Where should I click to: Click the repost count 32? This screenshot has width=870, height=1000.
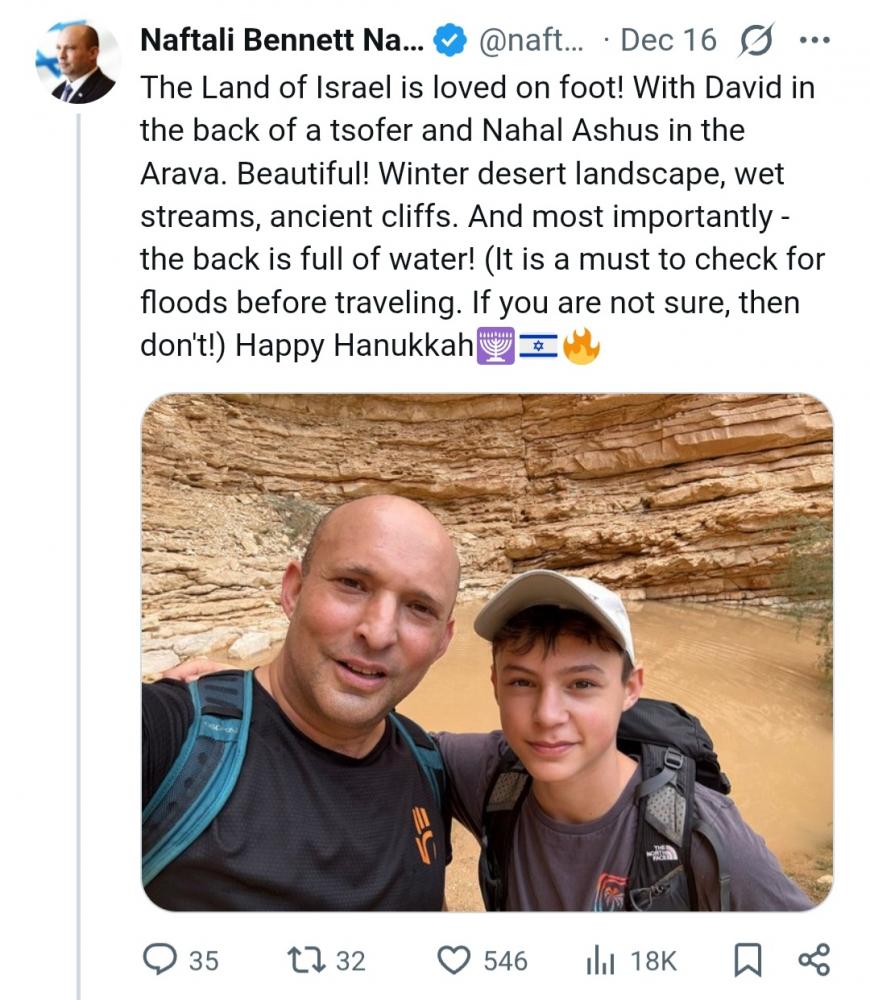coord(350,961)
